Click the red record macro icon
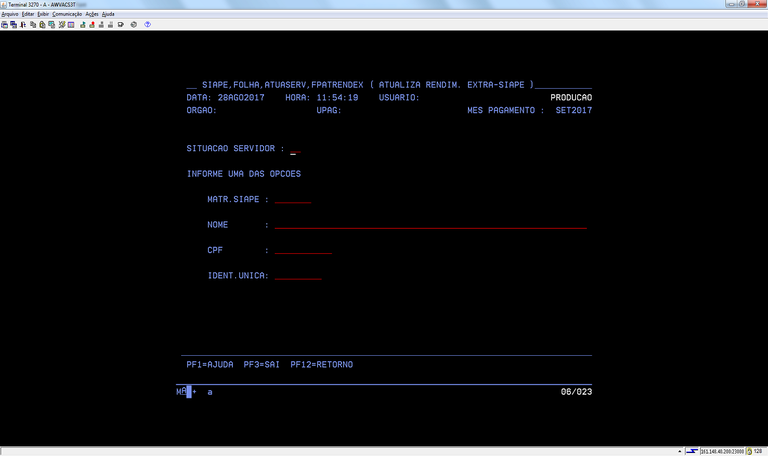 click(92, 24)
